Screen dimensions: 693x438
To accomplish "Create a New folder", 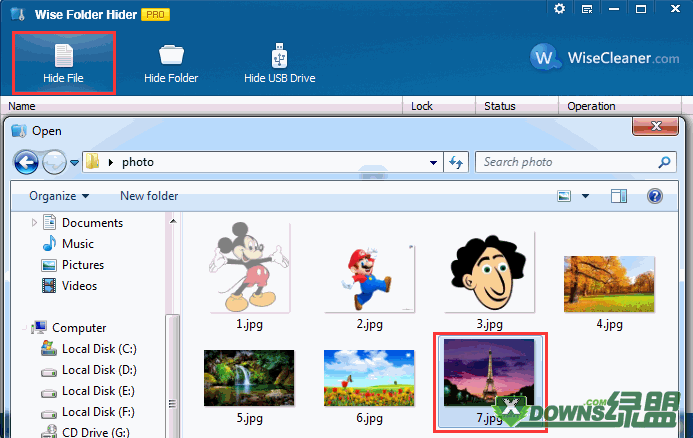I will 149,196.
